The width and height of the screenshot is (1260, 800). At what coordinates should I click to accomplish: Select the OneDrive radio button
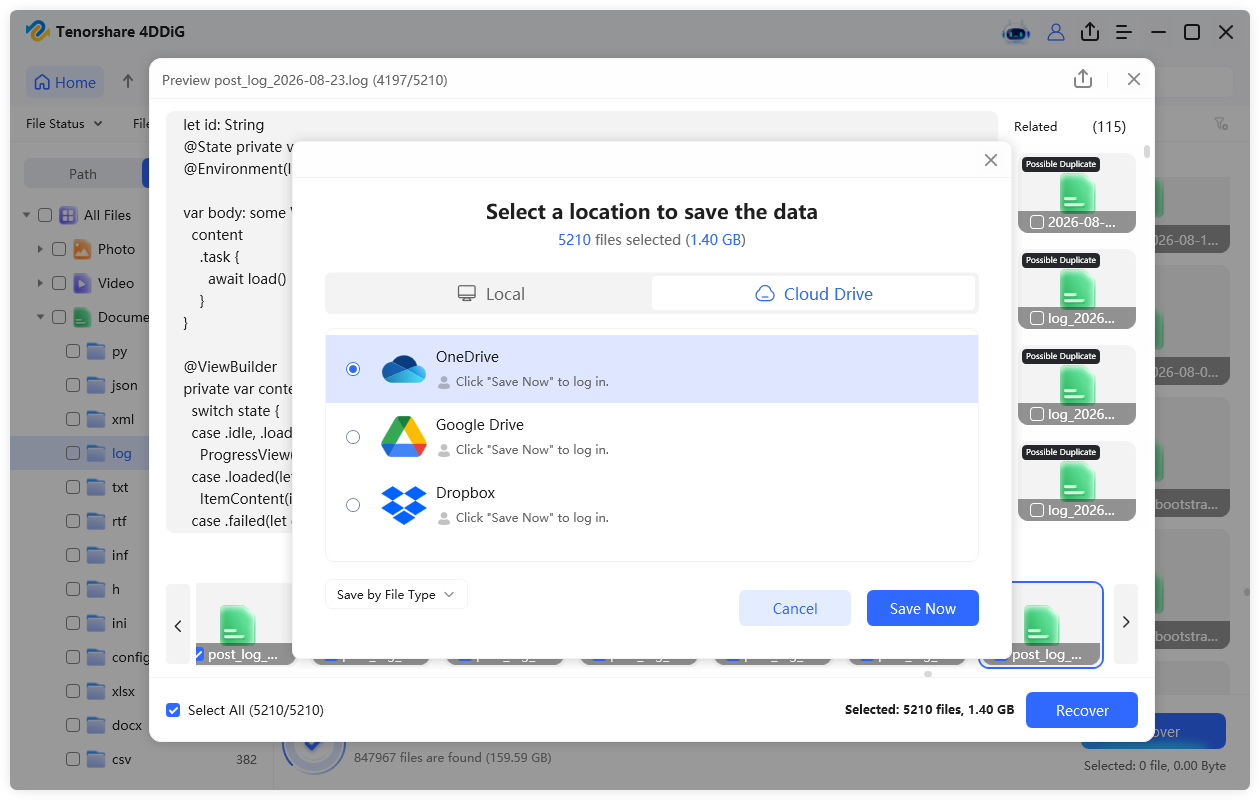tap(353, 369)
